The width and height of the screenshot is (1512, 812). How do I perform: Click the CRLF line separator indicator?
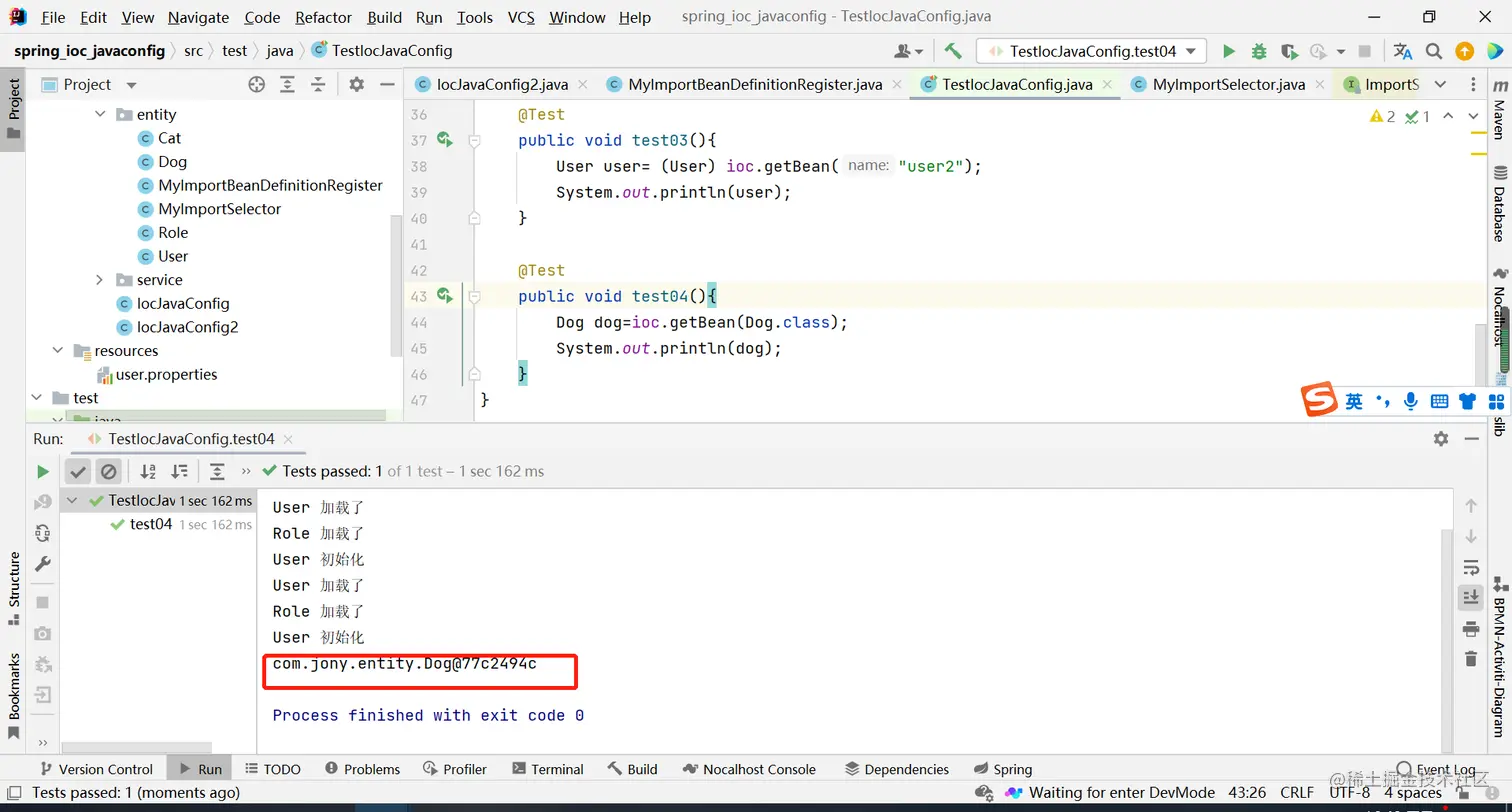pyautogui.click(x=1297, y=793)
